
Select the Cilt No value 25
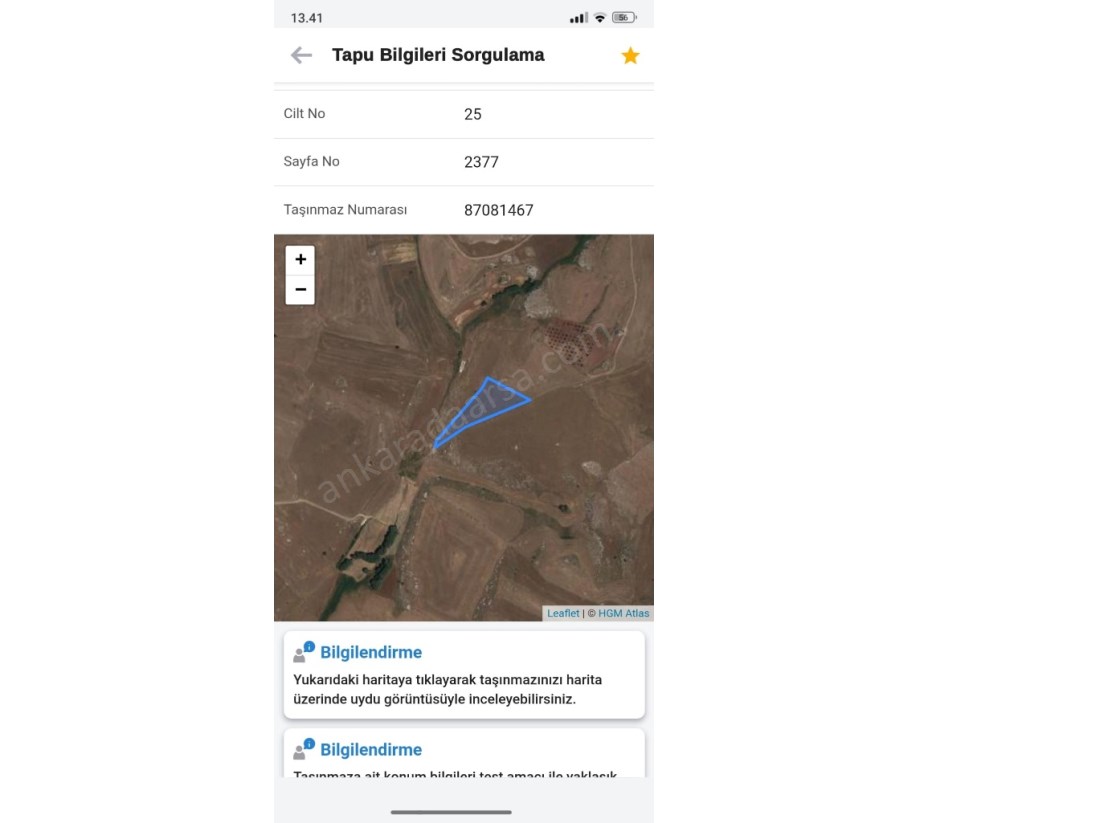coord(473,114)
